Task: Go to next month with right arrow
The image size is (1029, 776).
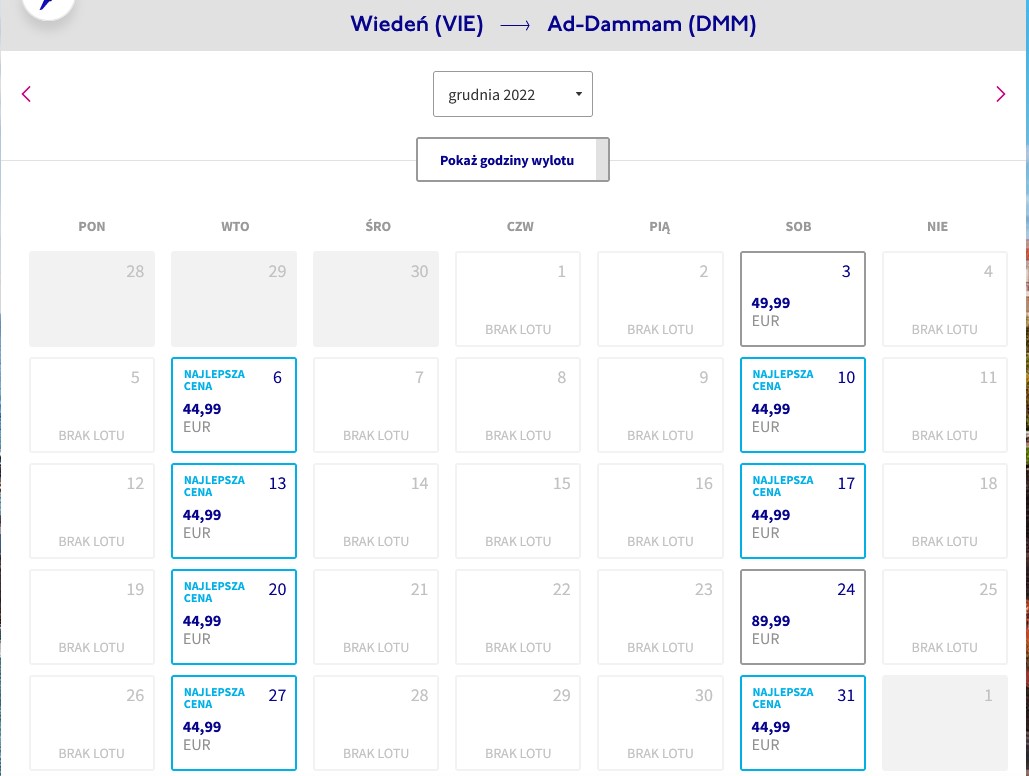Action: [x=1000, y=94]
